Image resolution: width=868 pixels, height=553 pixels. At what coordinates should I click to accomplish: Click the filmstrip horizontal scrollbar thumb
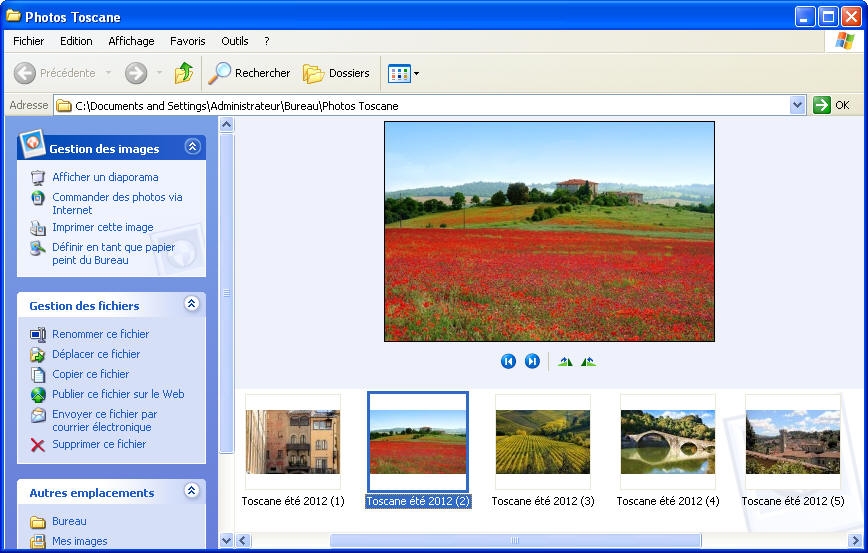[x=515, y=540]
